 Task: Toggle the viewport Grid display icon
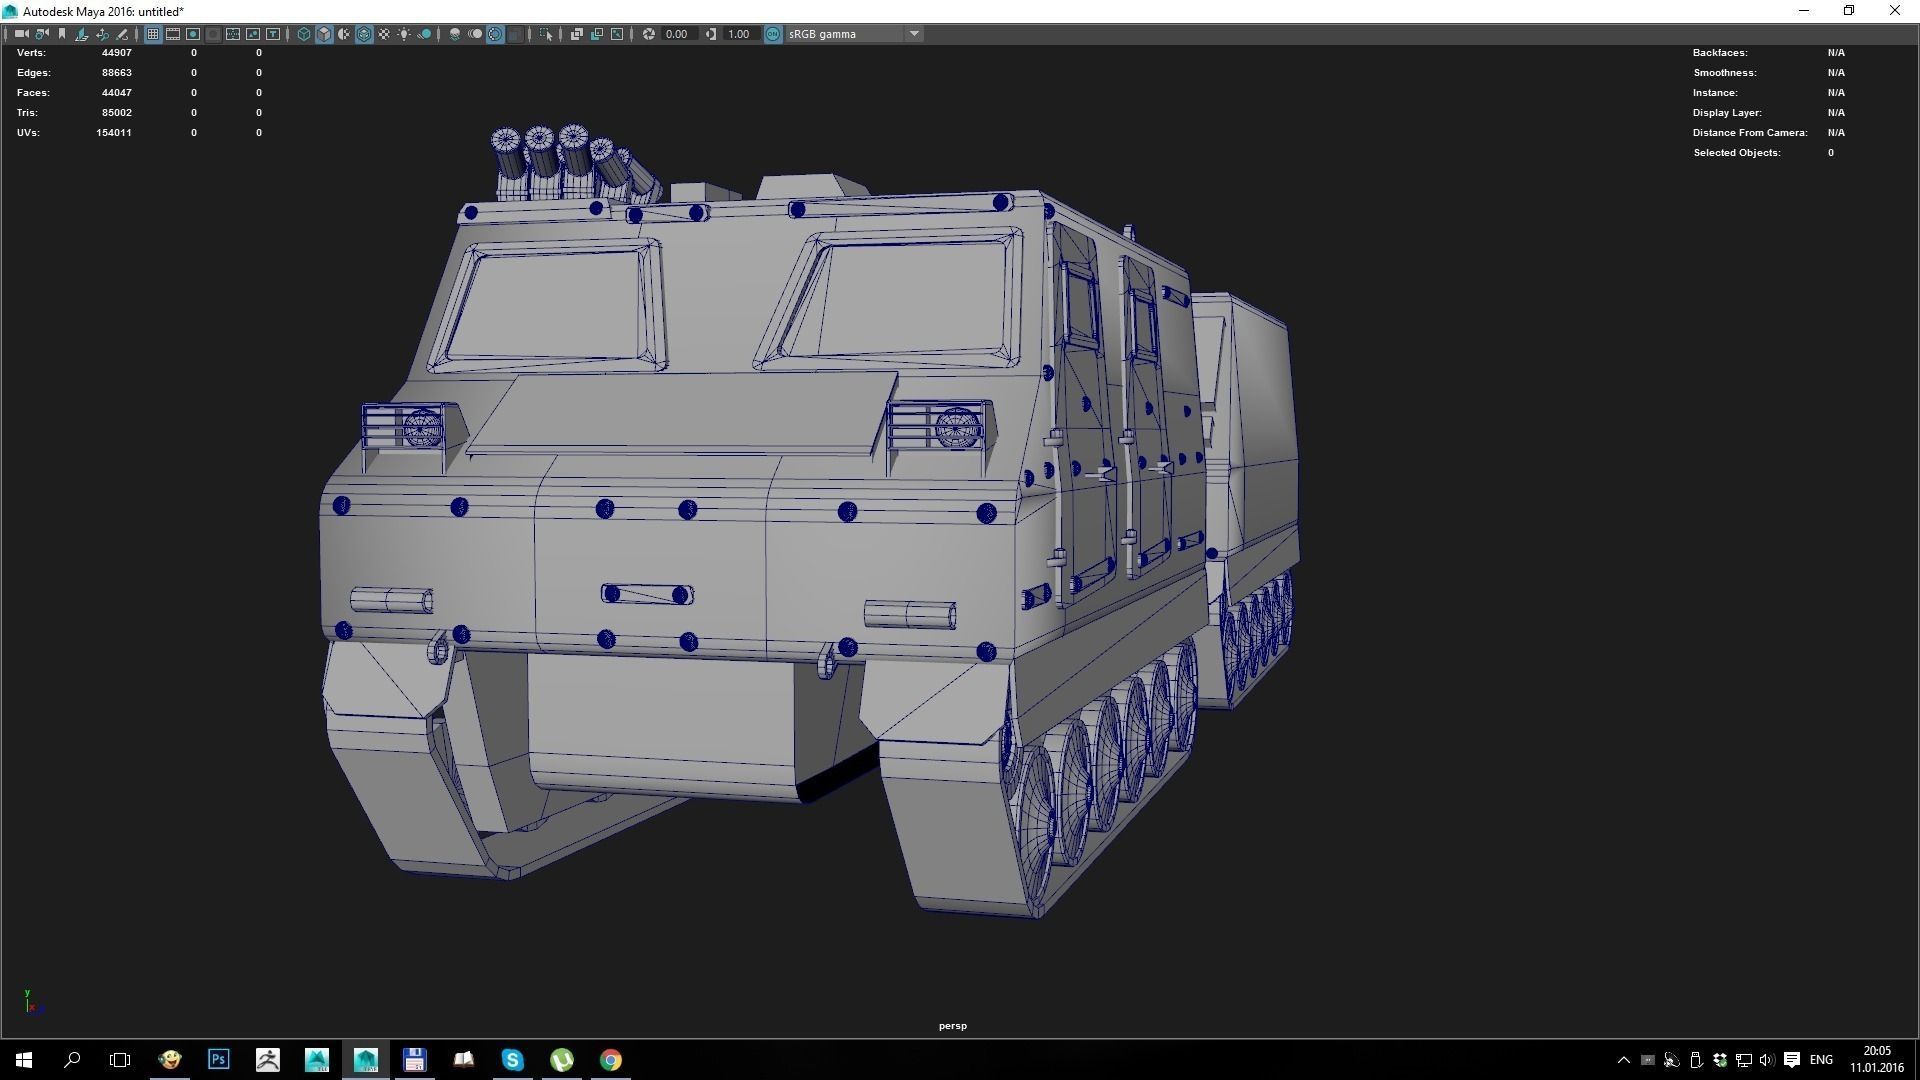(x=153, y=33)
